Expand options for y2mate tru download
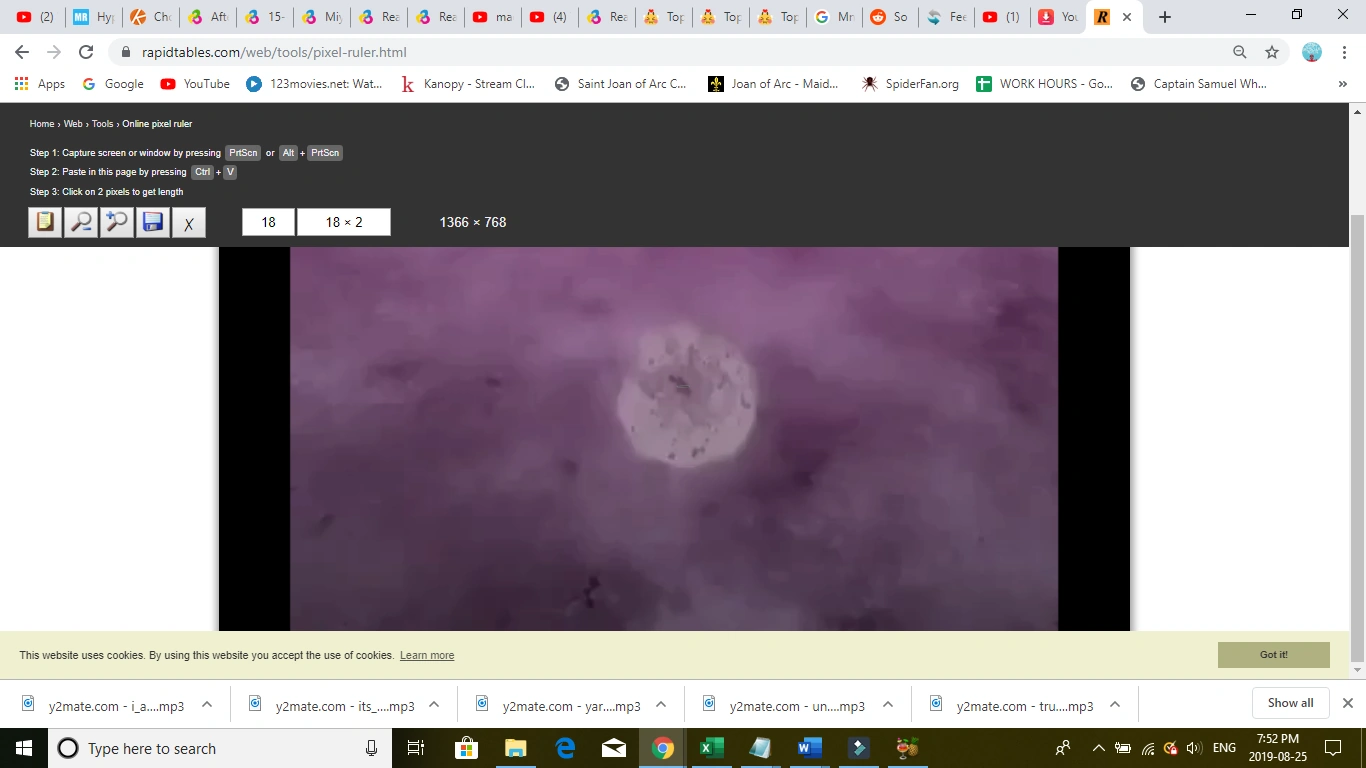 click(x=1115, y=704)
